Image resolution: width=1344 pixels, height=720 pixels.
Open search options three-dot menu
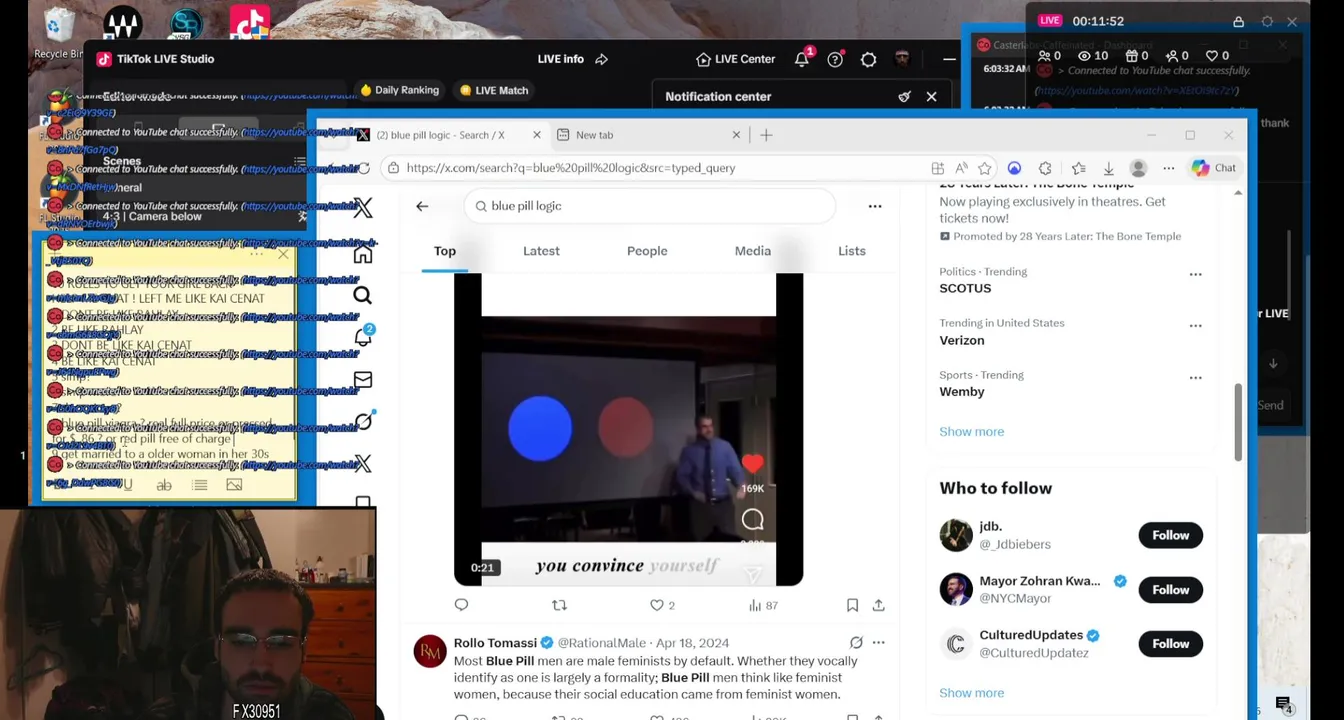[x=875, y=206]
